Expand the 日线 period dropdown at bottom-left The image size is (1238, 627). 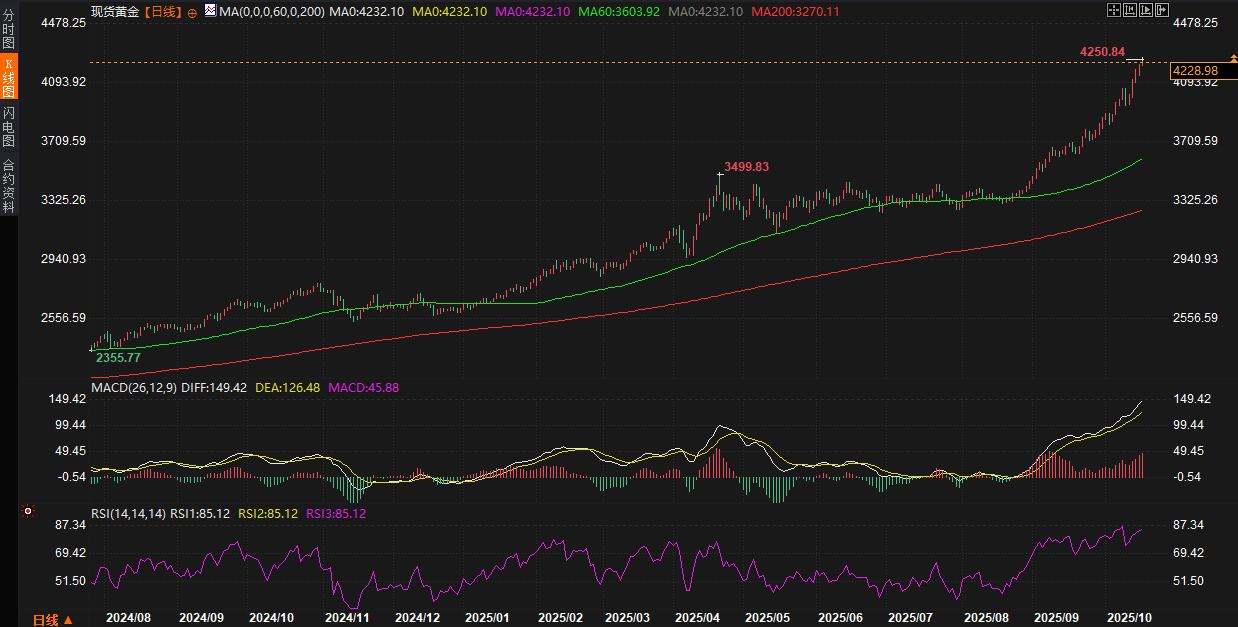pyautogui.click(x=52, y=619)
